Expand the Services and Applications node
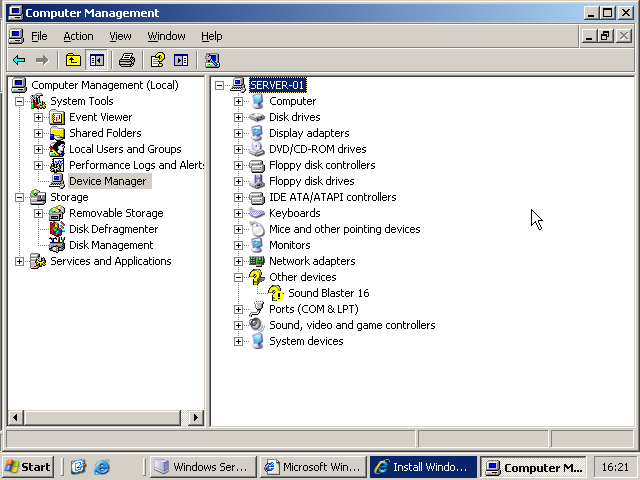 point(19,262)
